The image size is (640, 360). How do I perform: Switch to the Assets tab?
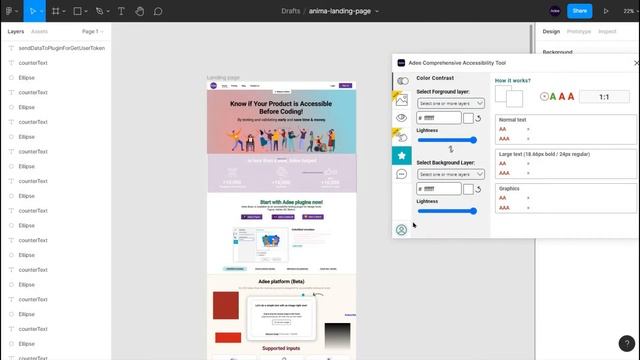(x=39, y=31)
